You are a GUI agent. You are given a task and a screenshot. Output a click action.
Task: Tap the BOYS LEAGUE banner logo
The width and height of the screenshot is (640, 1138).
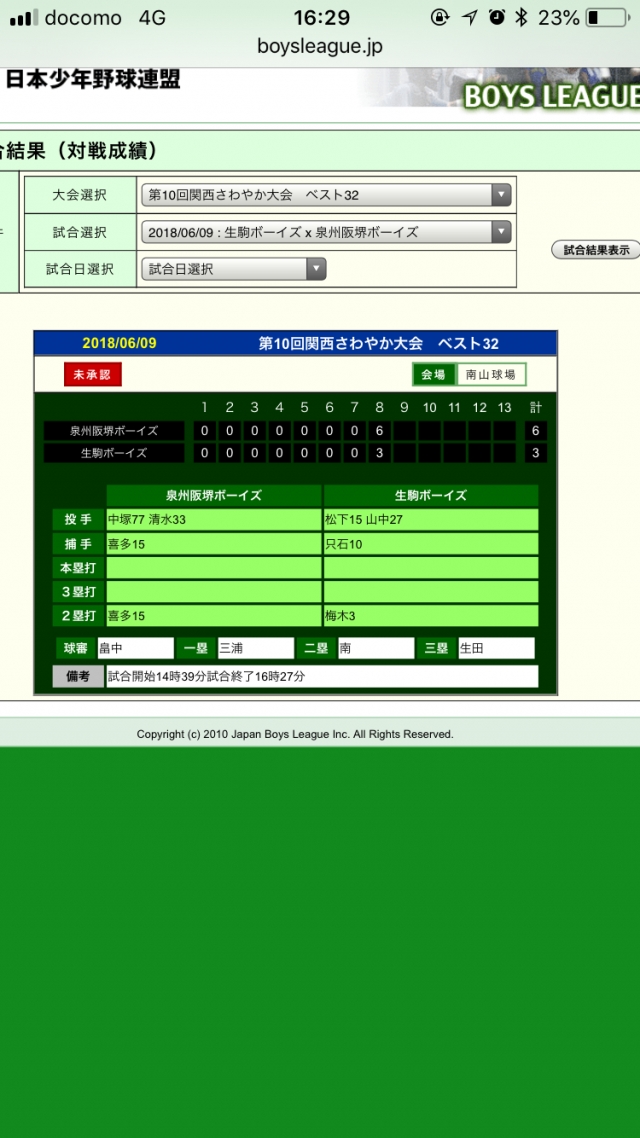click(550, 95)
